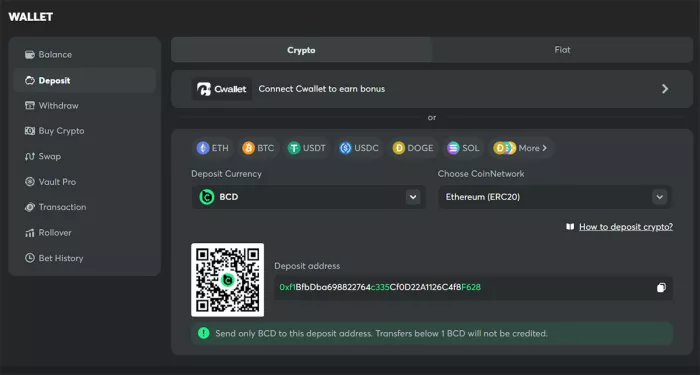Select USDC quick currency button
This screenshot has width=700, height=375.
[359, 148]
